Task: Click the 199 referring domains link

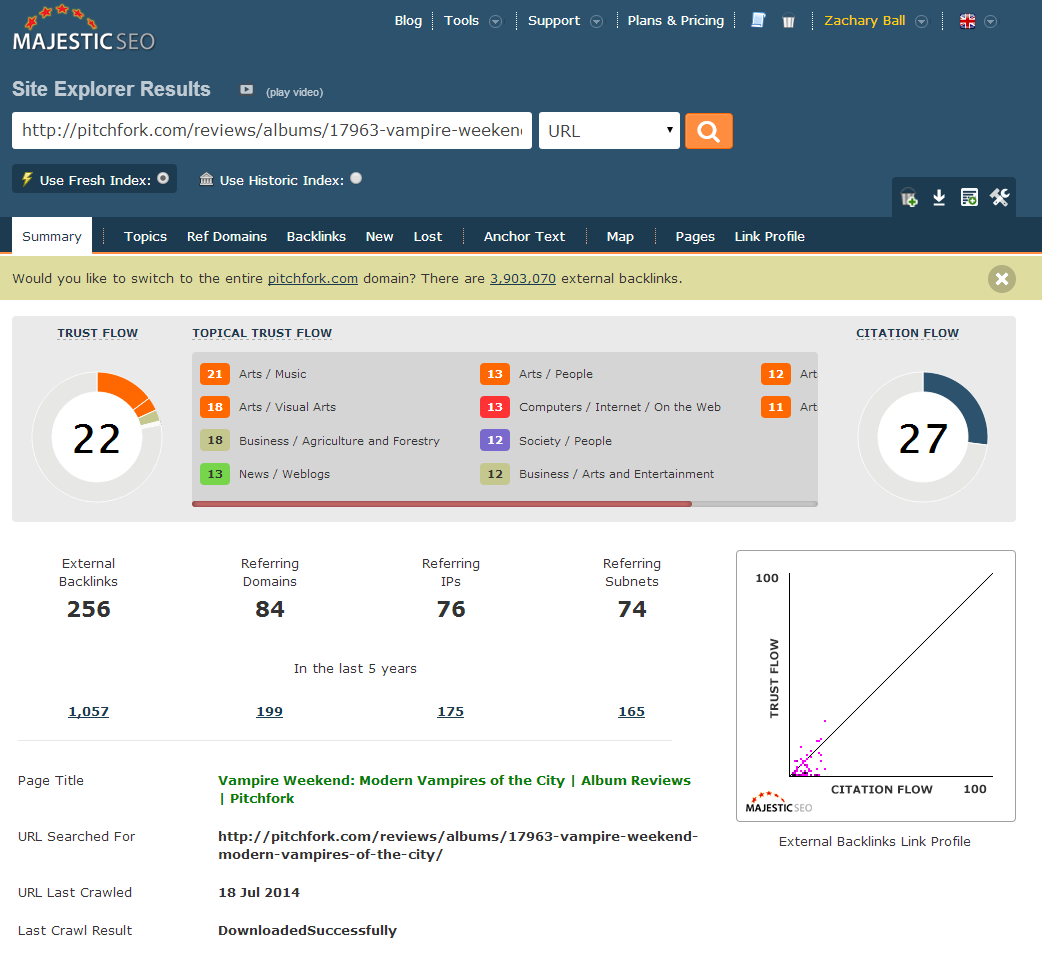Action: pyautogui.click(x=270, y=712)
